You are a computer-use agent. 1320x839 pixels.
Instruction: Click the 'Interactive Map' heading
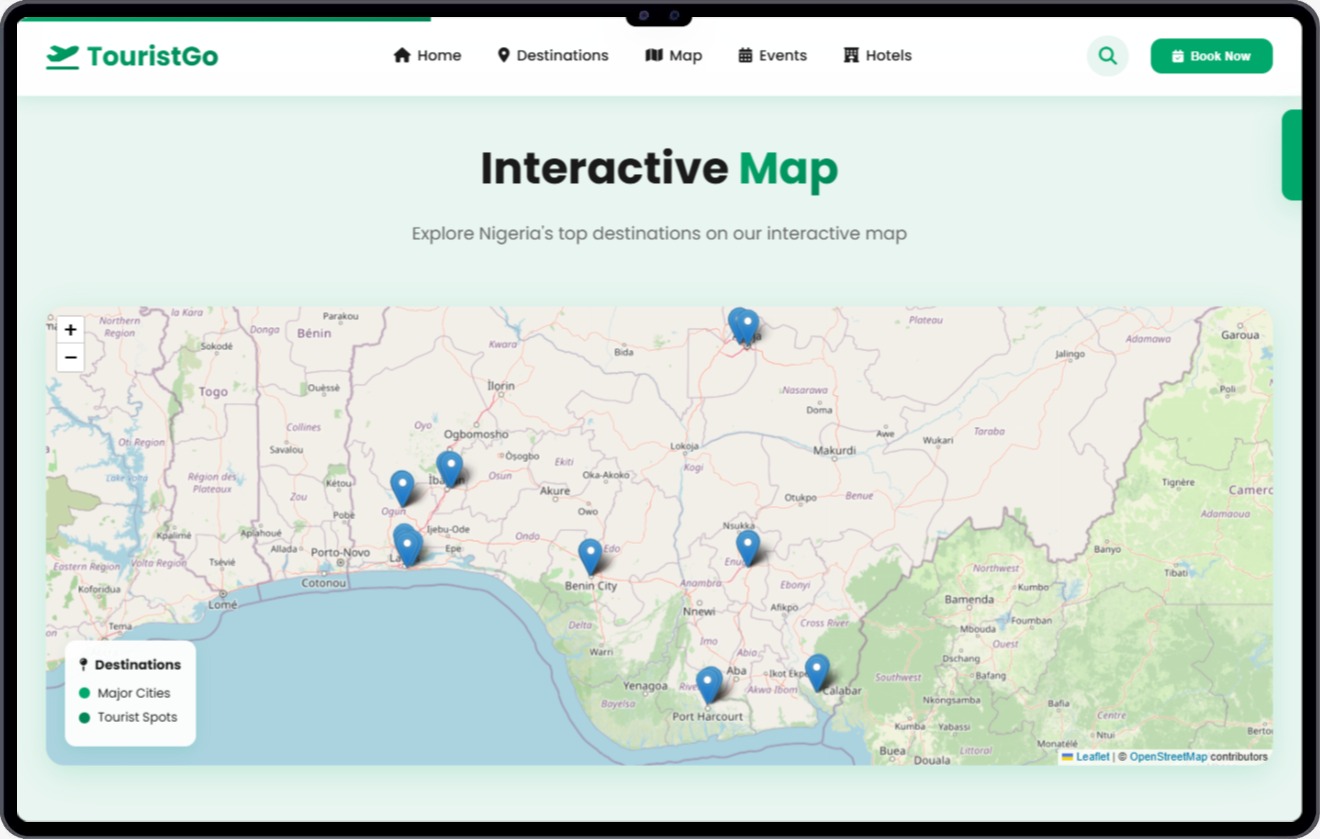[659, 168]
